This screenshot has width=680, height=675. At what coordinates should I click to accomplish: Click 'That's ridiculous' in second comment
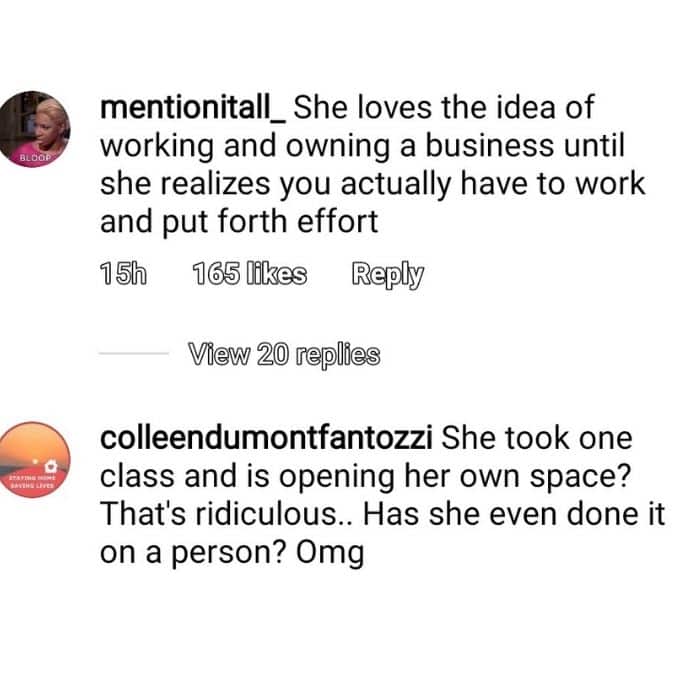(x=219, y=514)
